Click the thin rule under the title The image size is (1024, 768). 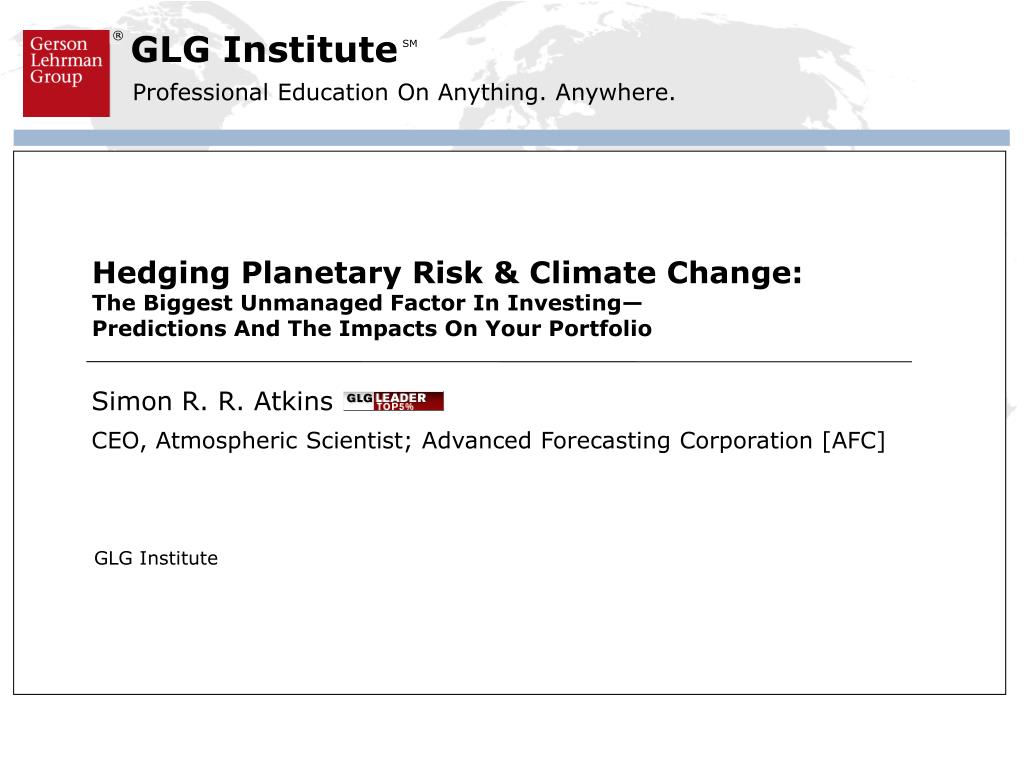tap(499, 361)
